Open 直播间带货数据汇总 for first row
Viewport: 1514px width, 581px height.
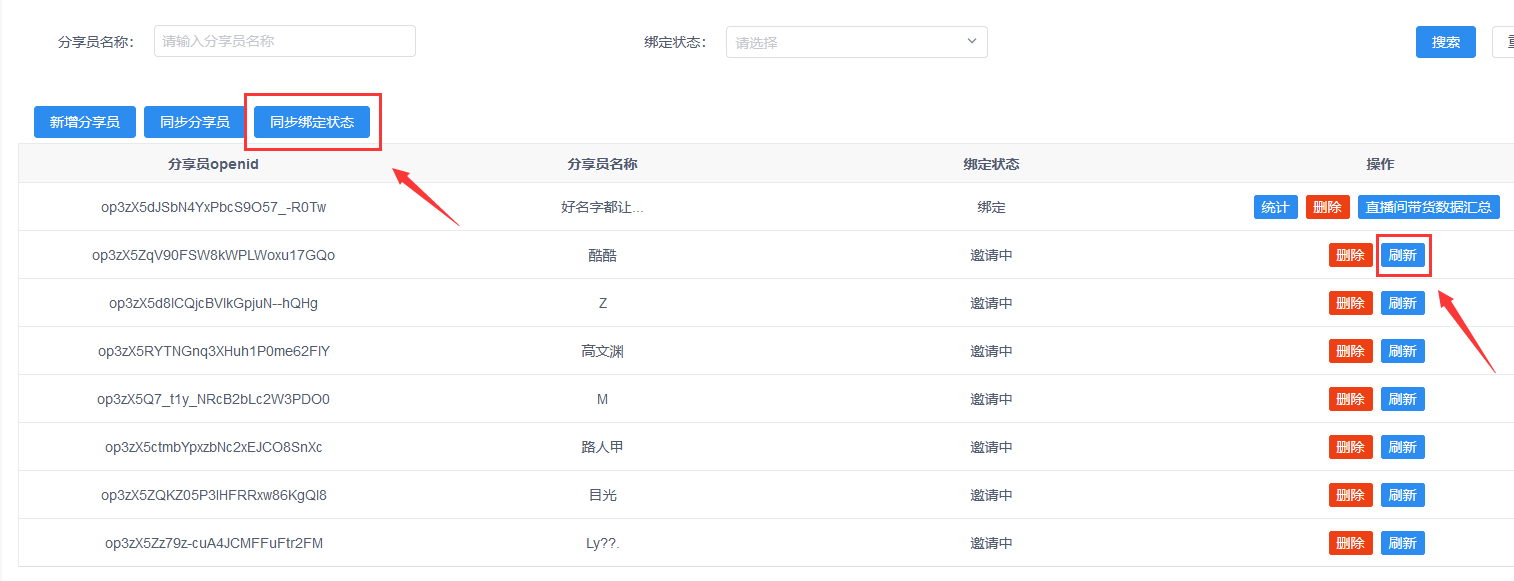pyautogui.click(x=1428, y=207)
